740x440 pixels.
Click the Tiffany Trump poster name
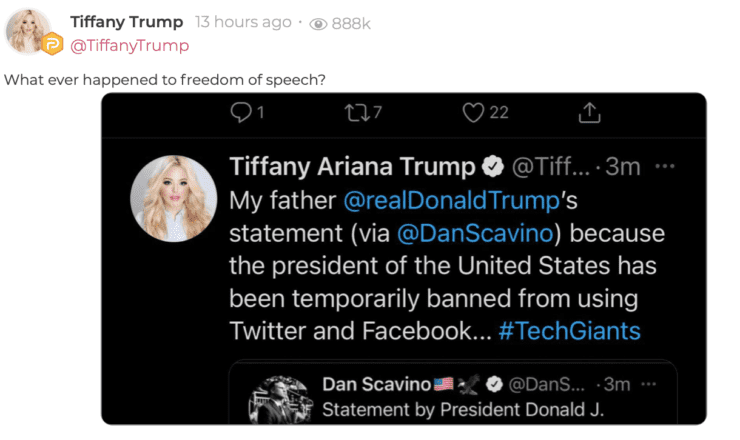[x=127, y=22]
